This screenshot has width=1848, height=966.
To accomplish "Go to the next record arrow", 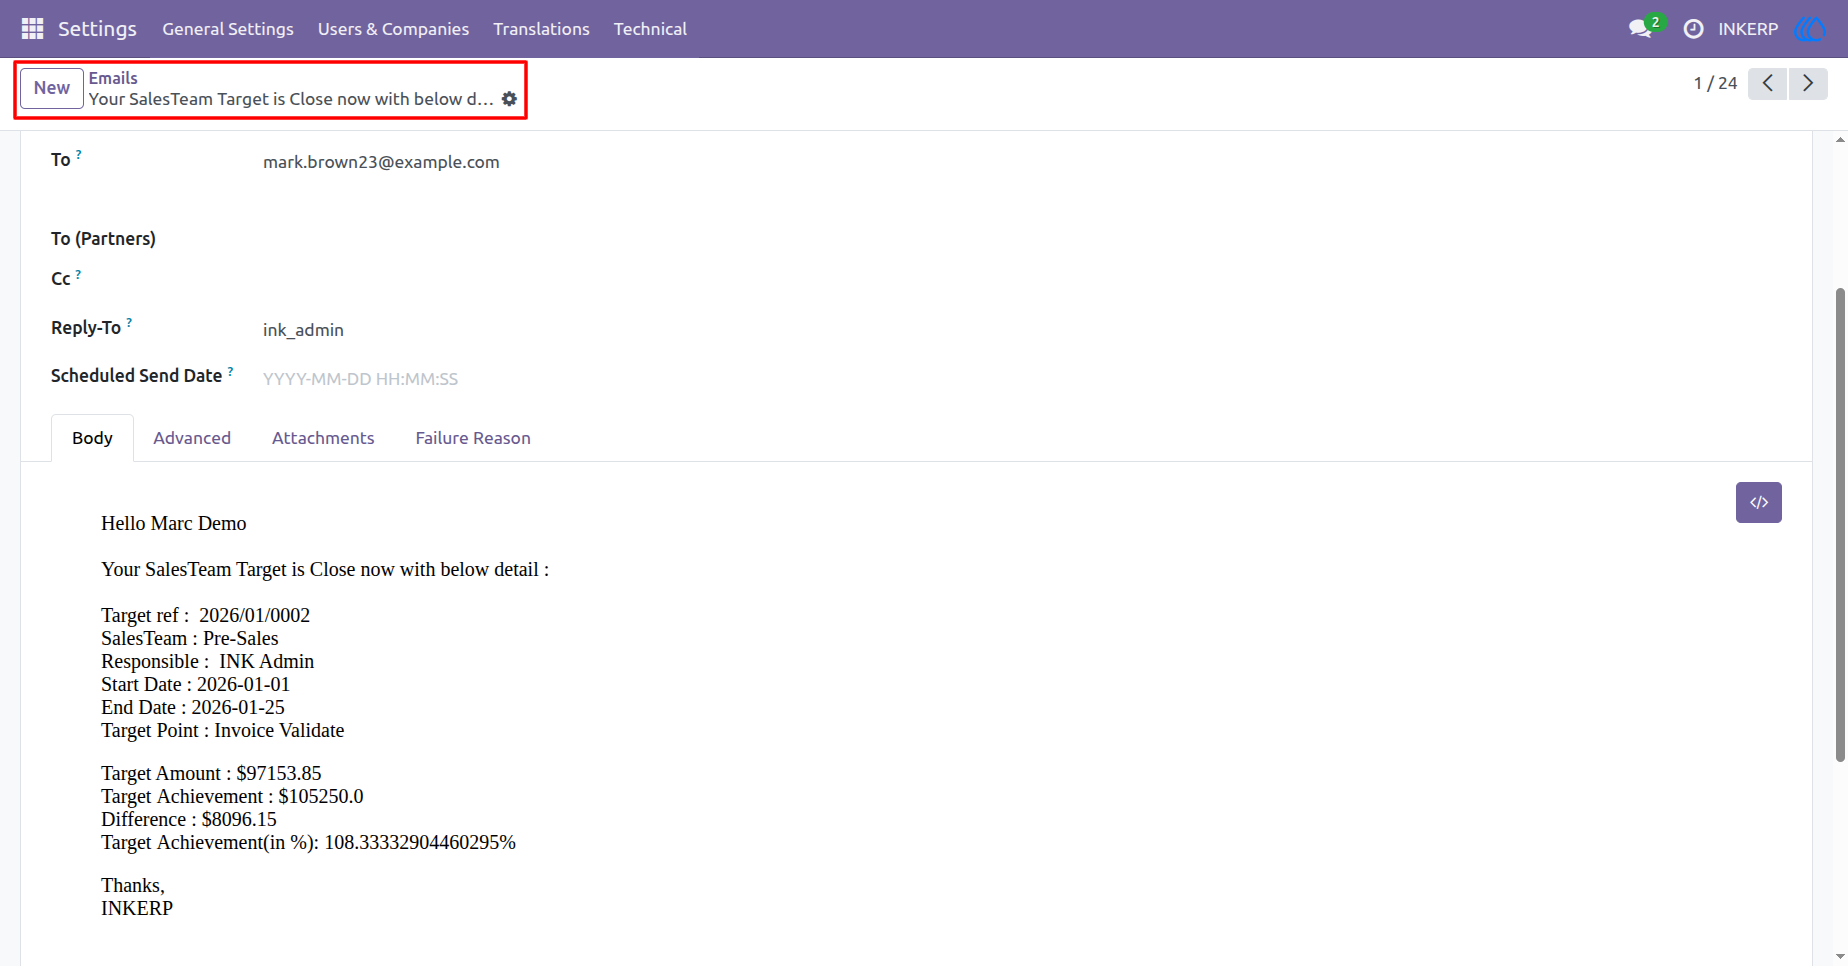I will (x=1808, y=83).
